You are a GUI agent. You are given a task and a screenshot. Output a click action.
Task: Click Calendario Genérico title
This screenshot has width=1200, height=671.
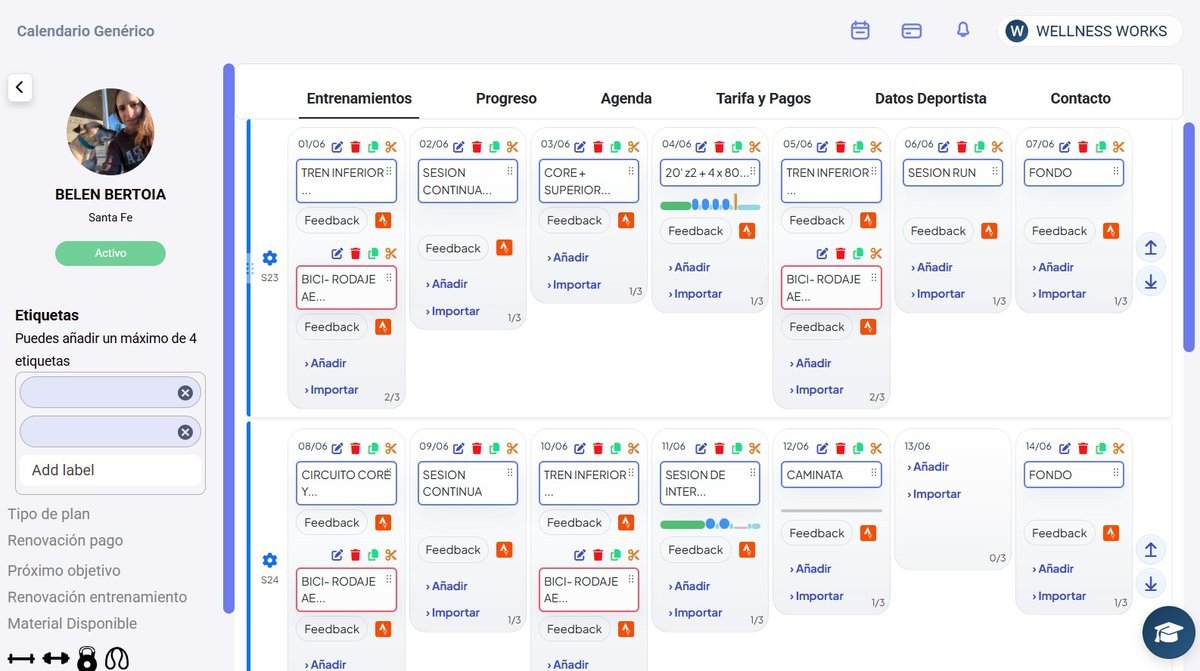tap(86, 31)
